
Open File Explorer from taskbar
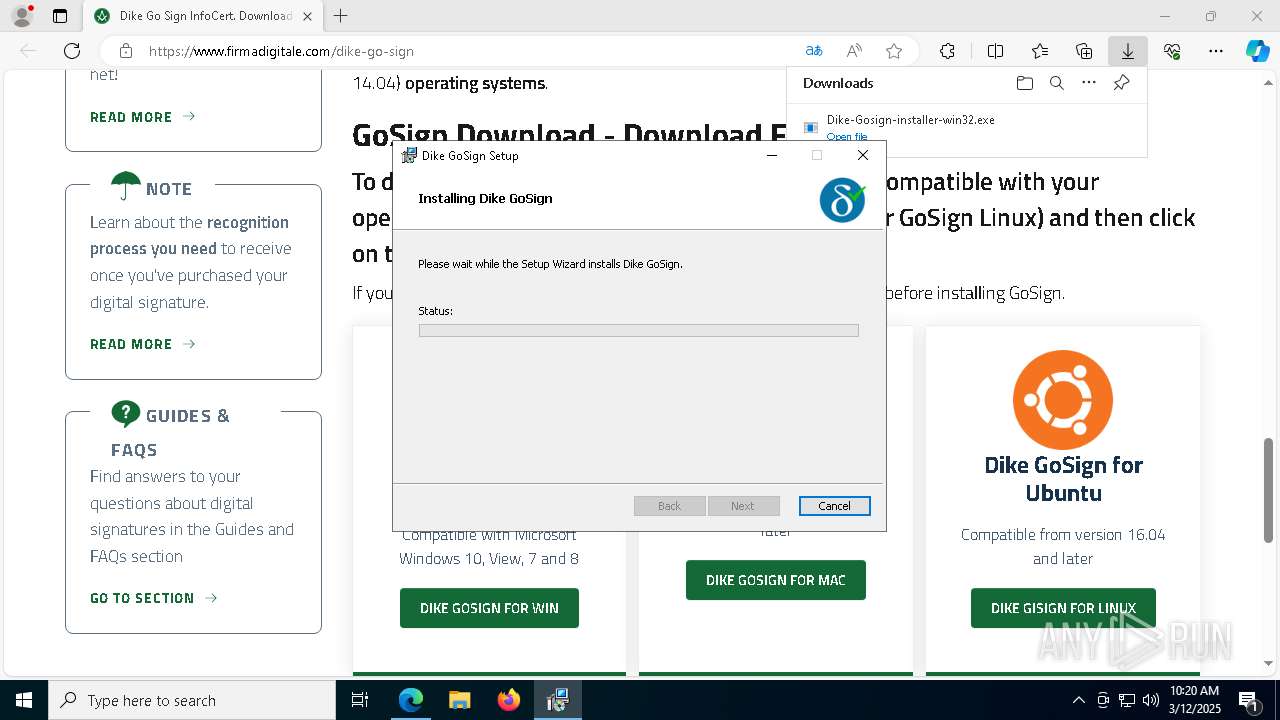(x=459, y=700)
